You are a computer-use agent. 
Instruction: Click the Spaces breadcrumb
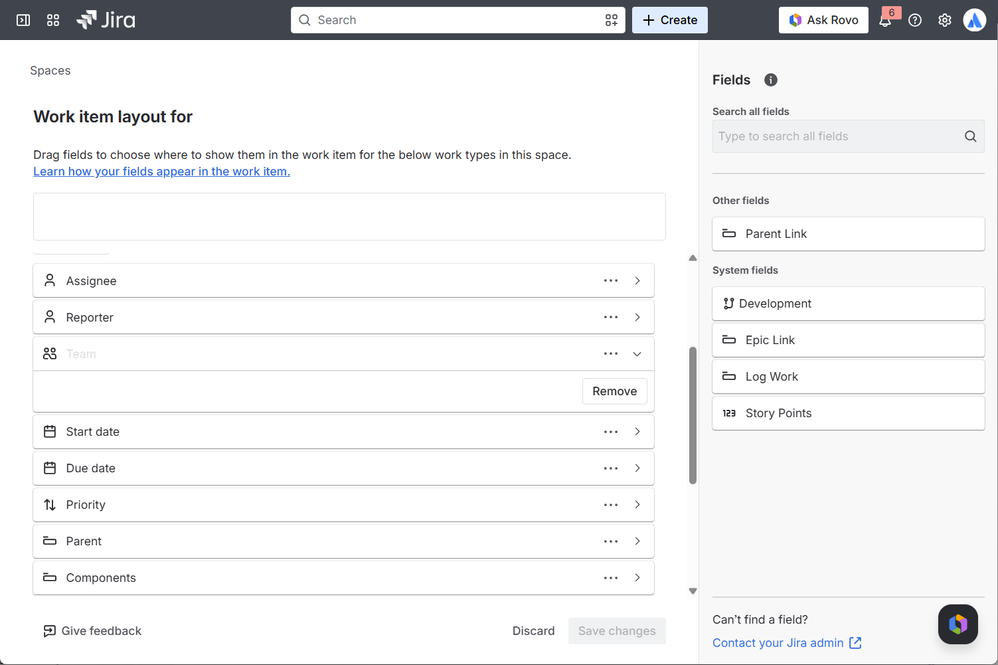tap(50, 71)
